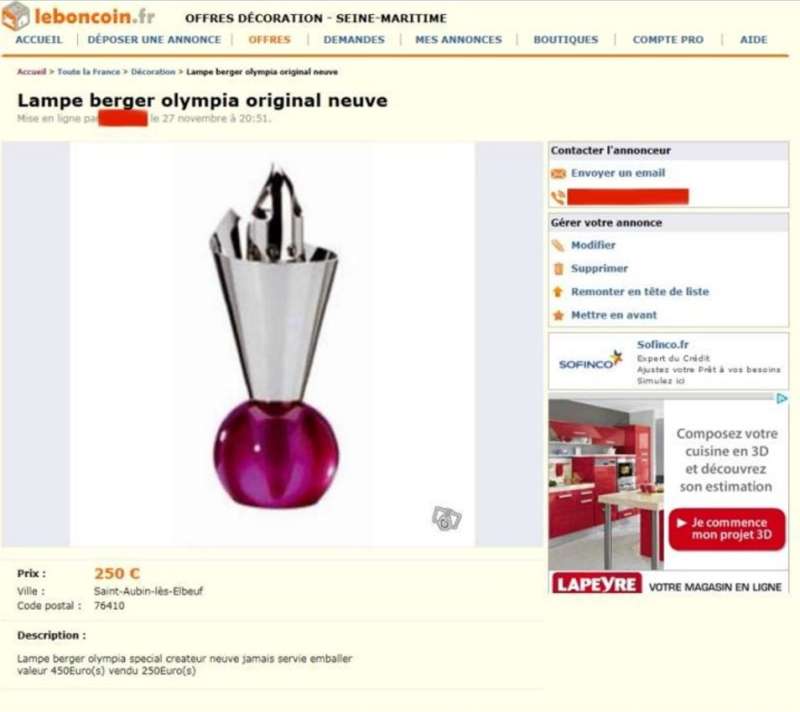Open Mes annonces in navigation
This screenshot has width=800, height=712.
(x=458, y=40)
